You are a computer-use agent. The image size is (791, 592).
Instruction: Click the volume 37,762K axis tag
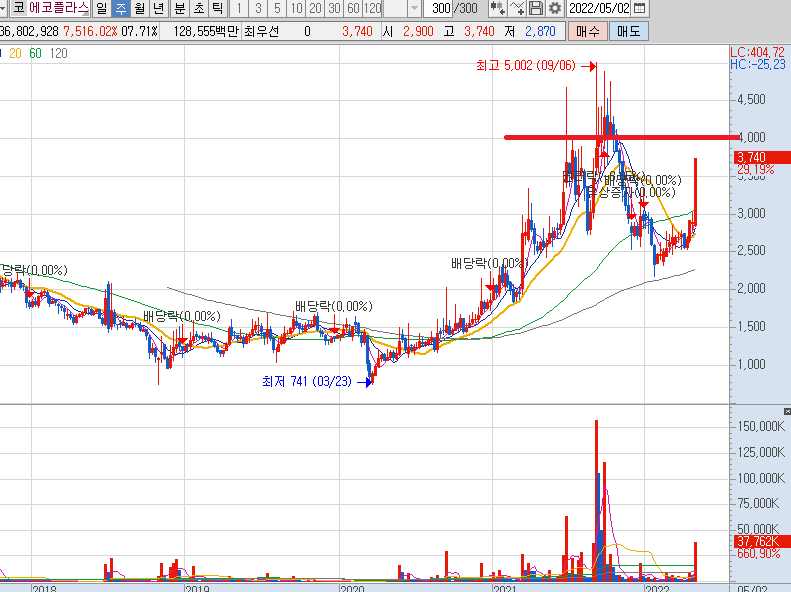point(762,542)
